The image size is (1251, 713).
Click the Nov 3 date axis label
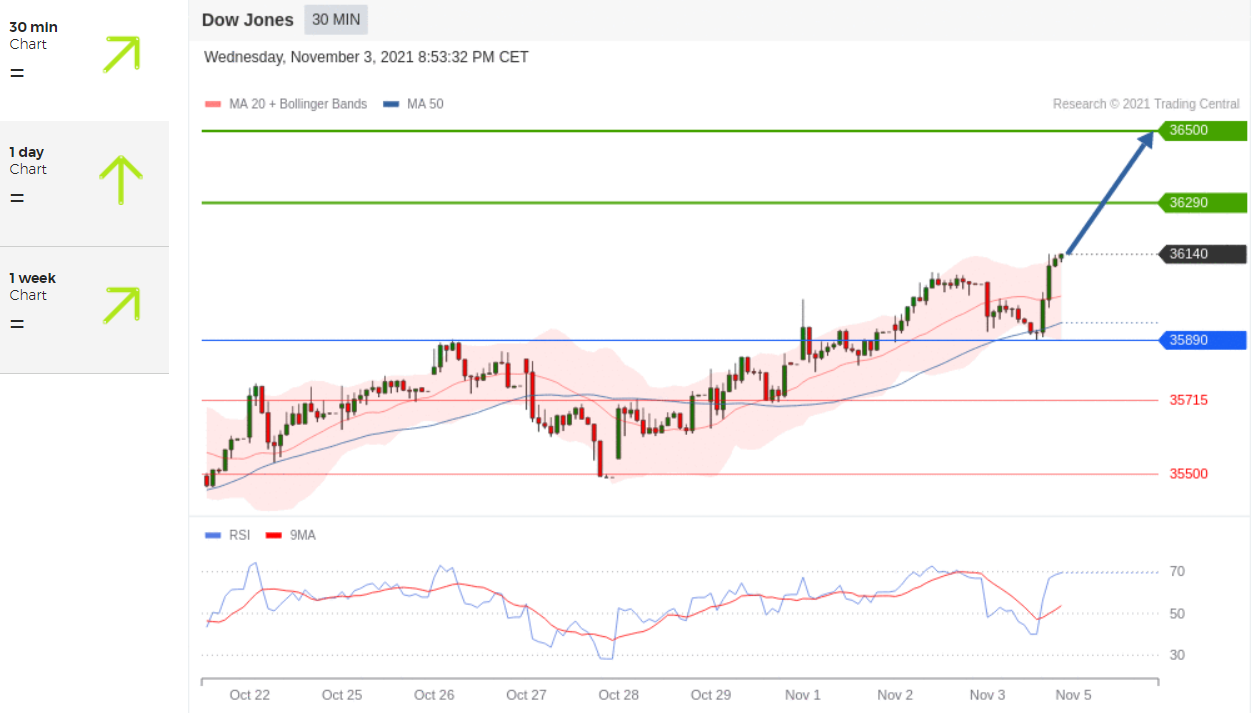click(x=987, y=695)
